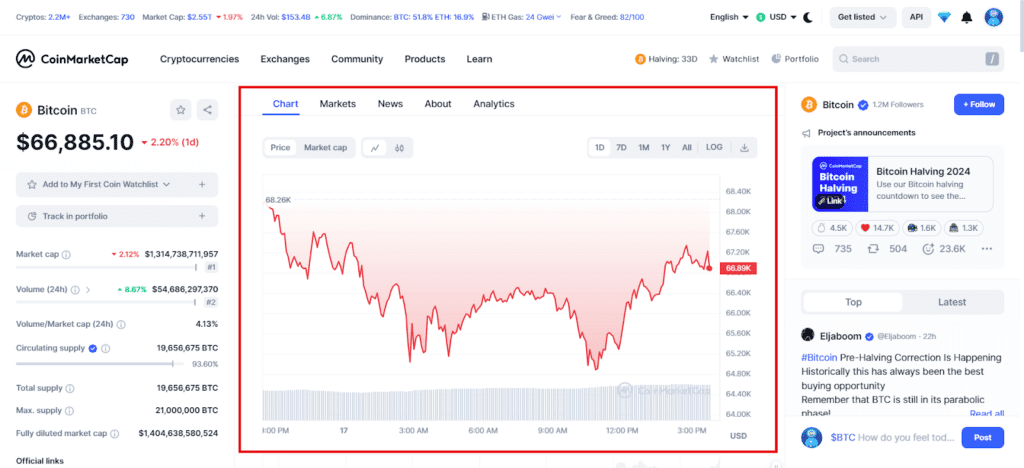Share Bitcoin page via share icon
Screen dimensions: 1024x468
coord(208,110)
